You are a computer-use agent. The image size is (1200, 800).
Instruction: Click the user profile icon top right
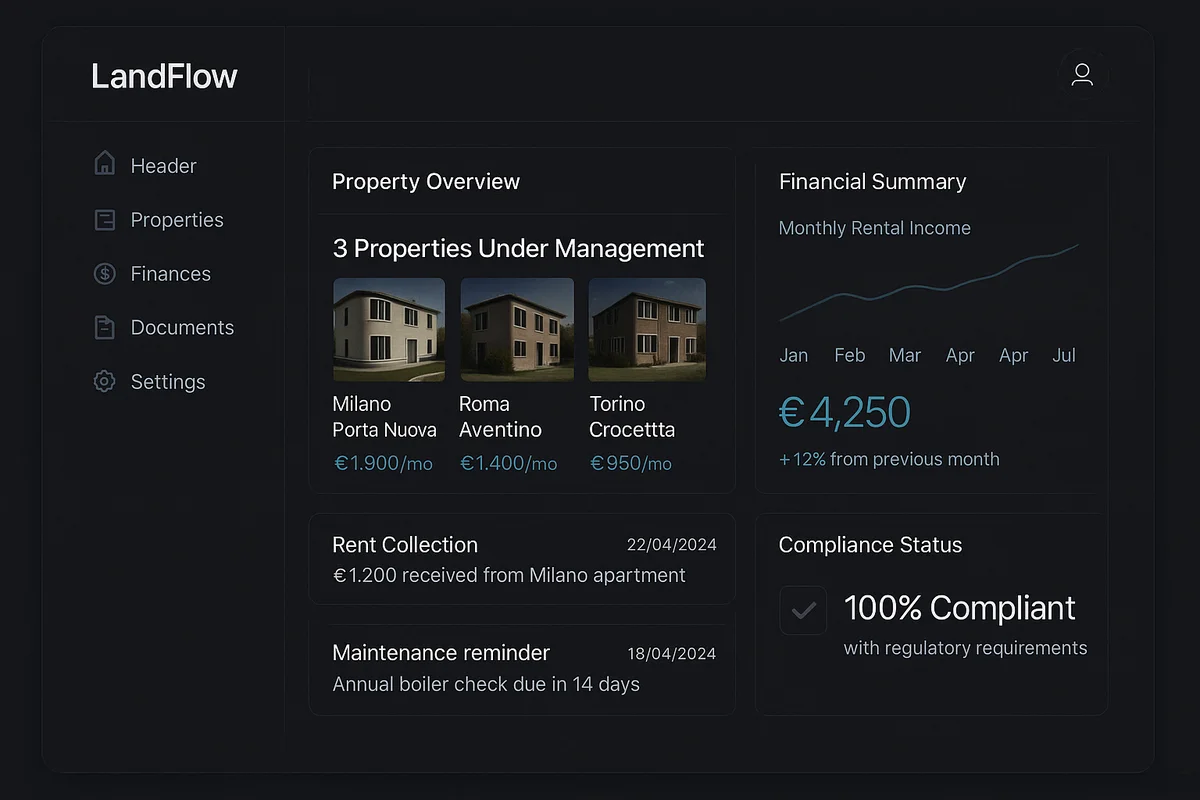coord(1082,74)
